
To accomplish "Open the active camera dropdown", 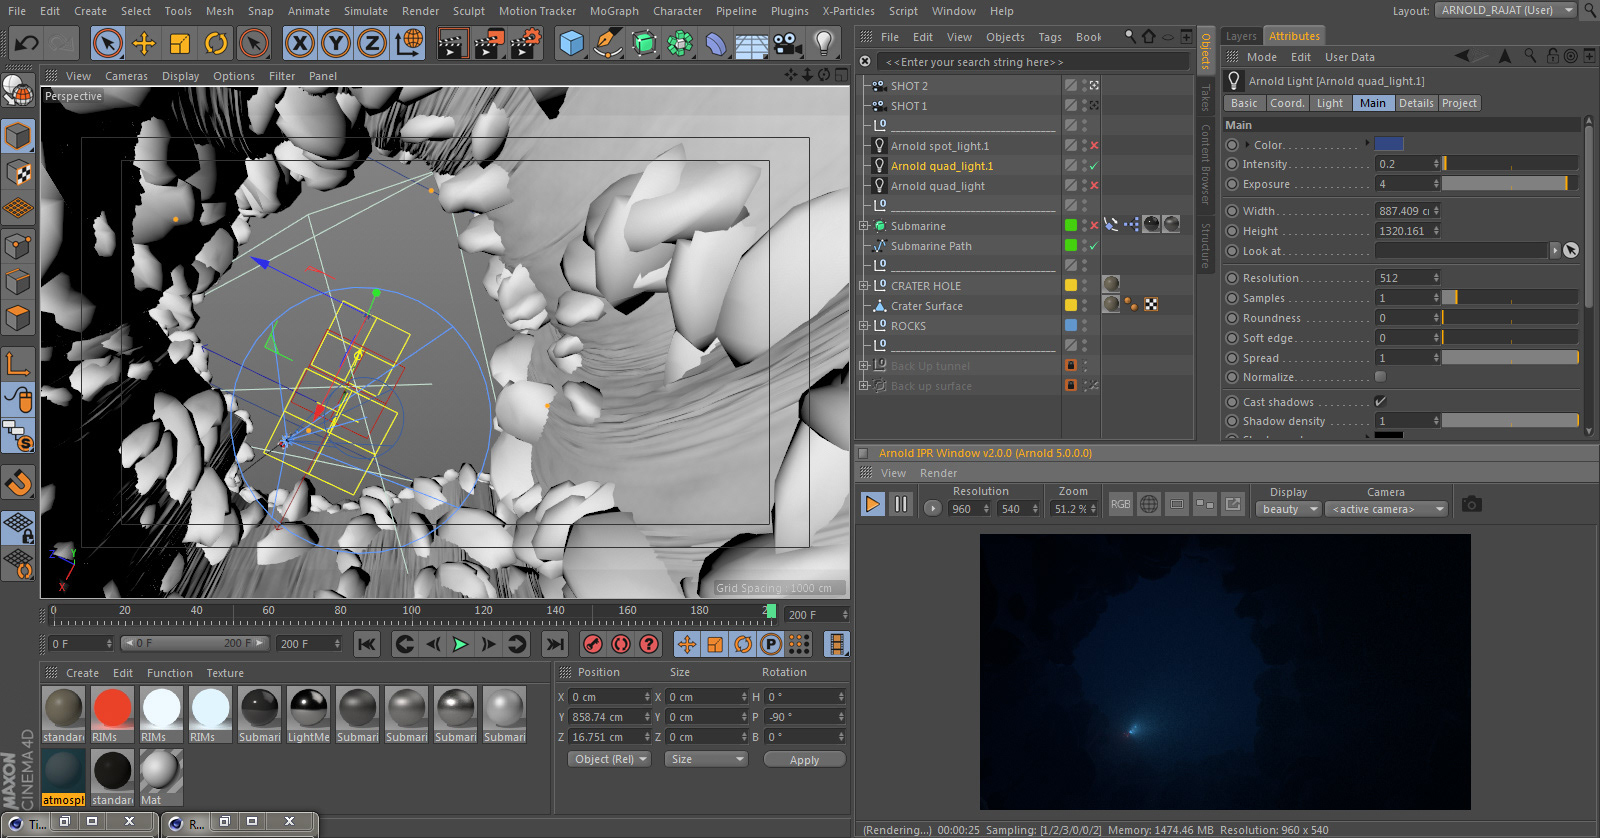I will click(1386, 509).
